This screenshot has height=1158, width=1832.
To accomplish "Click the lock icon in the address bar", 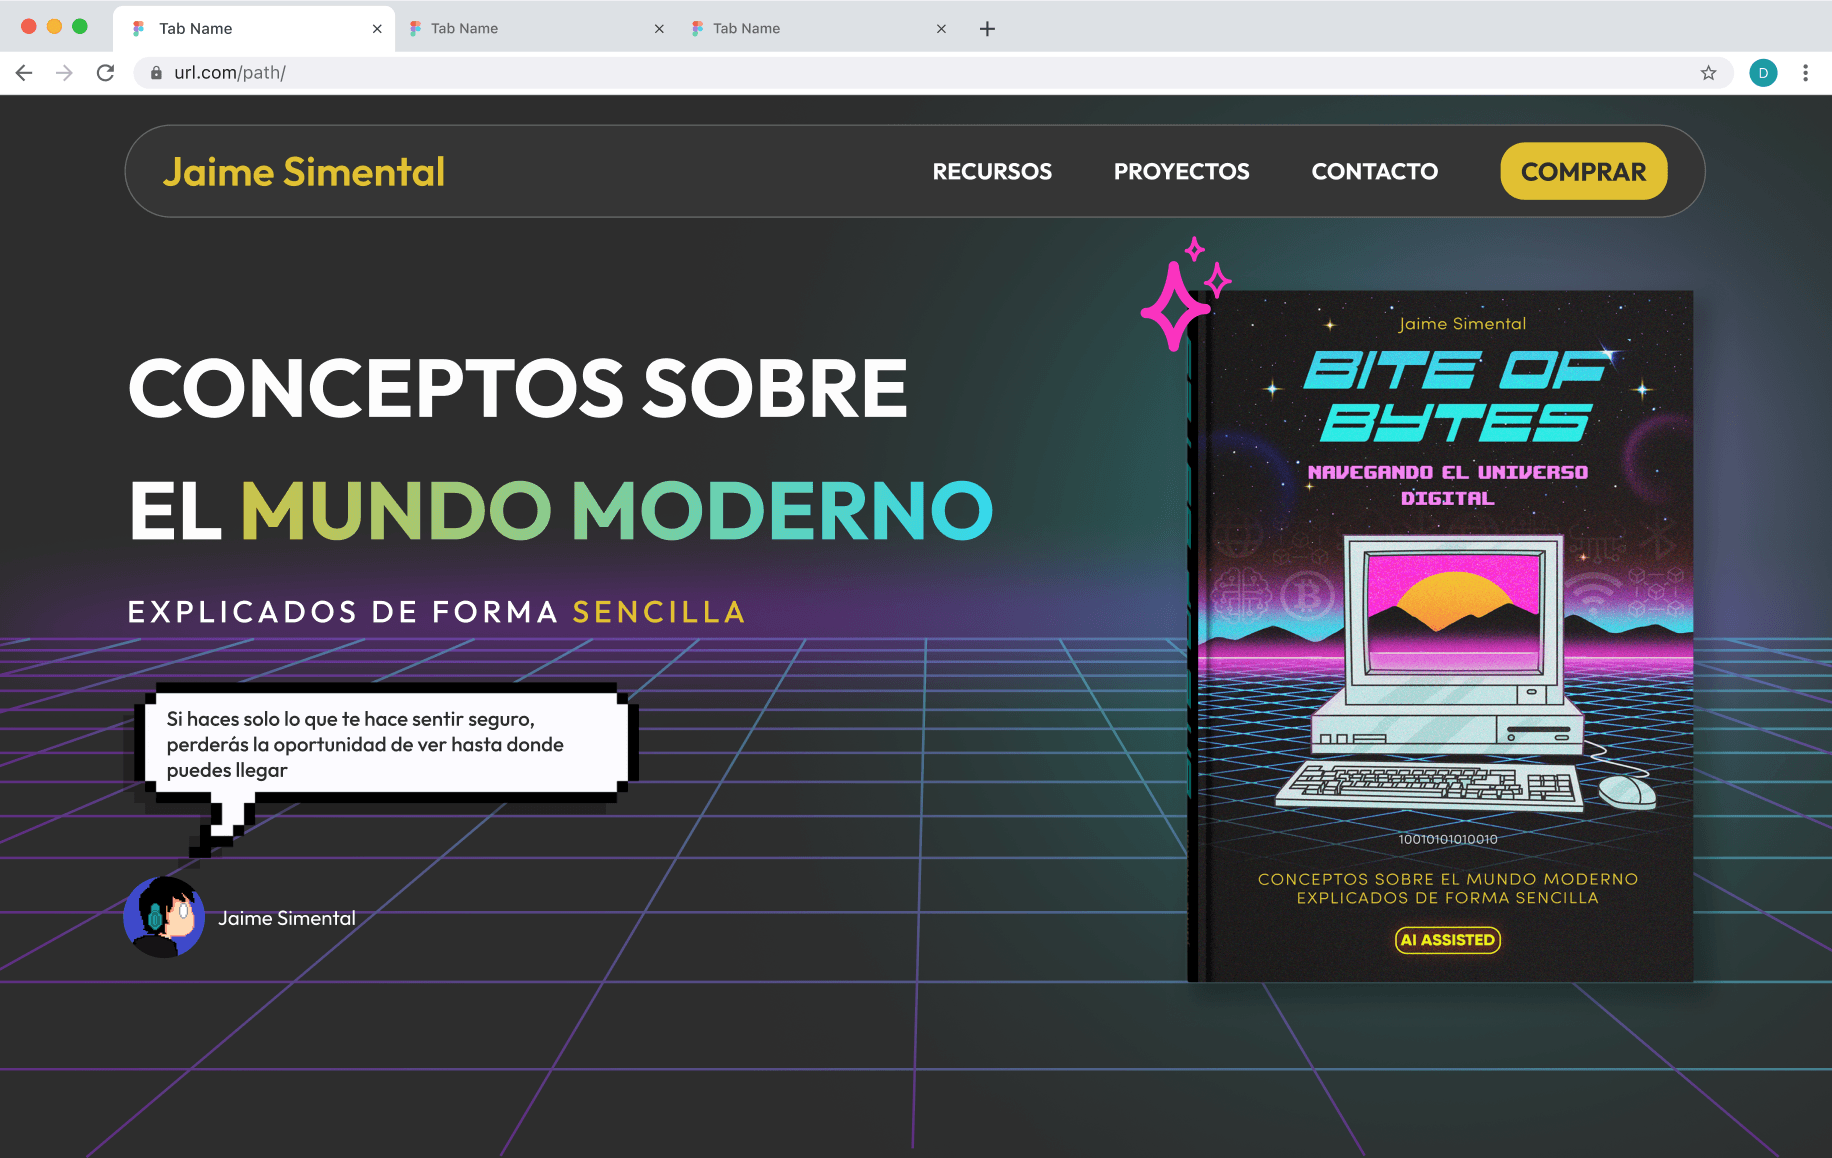I will click(156, 73).
